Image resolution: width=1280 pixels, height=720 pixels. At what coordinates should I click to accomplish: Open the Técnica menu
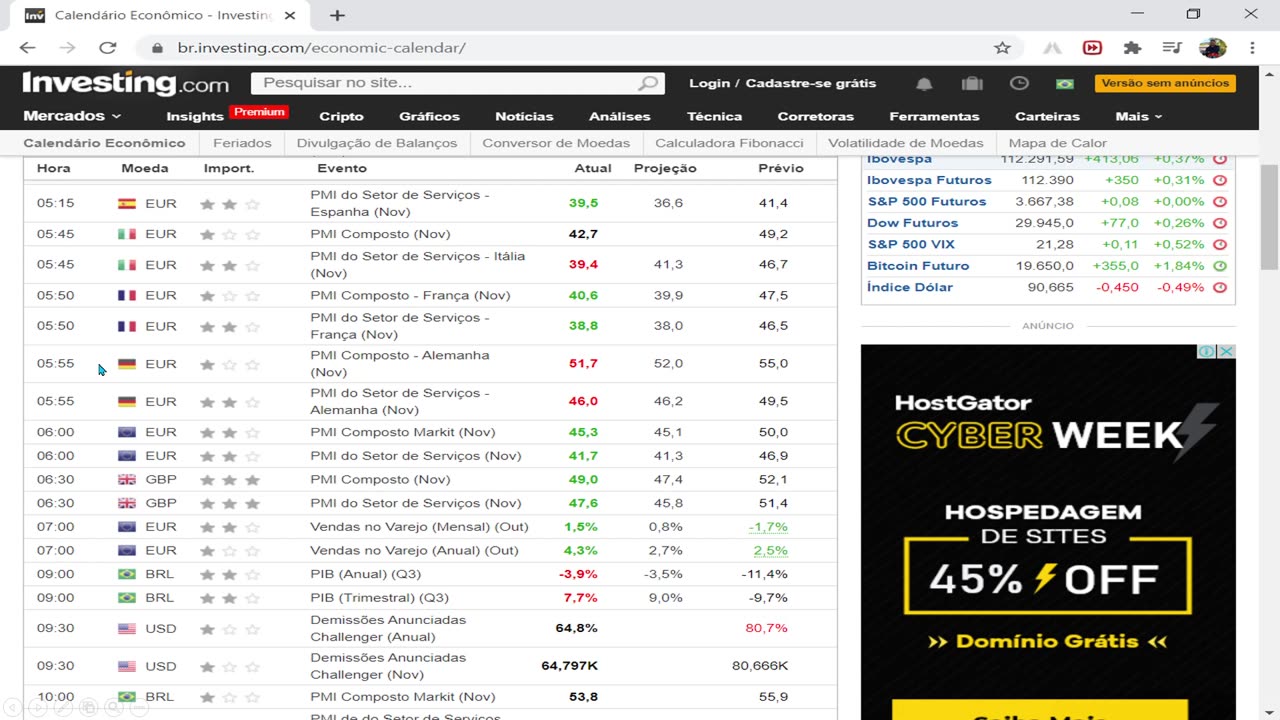click(715, 116)
